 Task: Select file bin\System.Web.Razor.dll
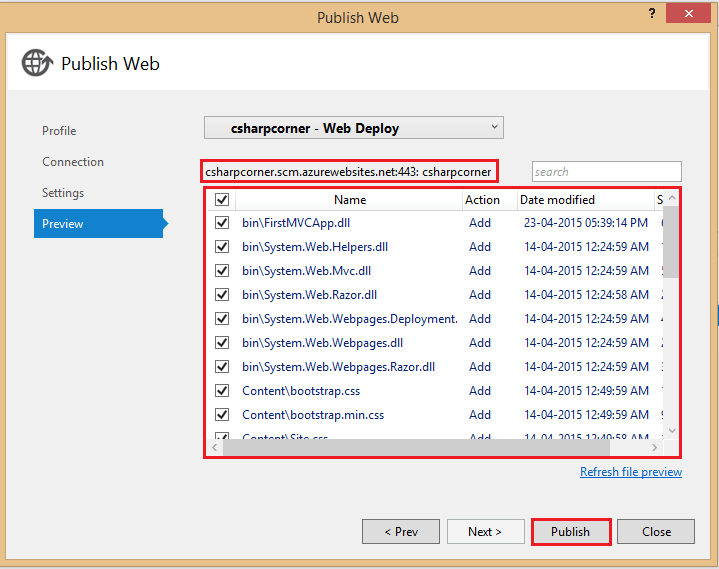coord(310,295)
